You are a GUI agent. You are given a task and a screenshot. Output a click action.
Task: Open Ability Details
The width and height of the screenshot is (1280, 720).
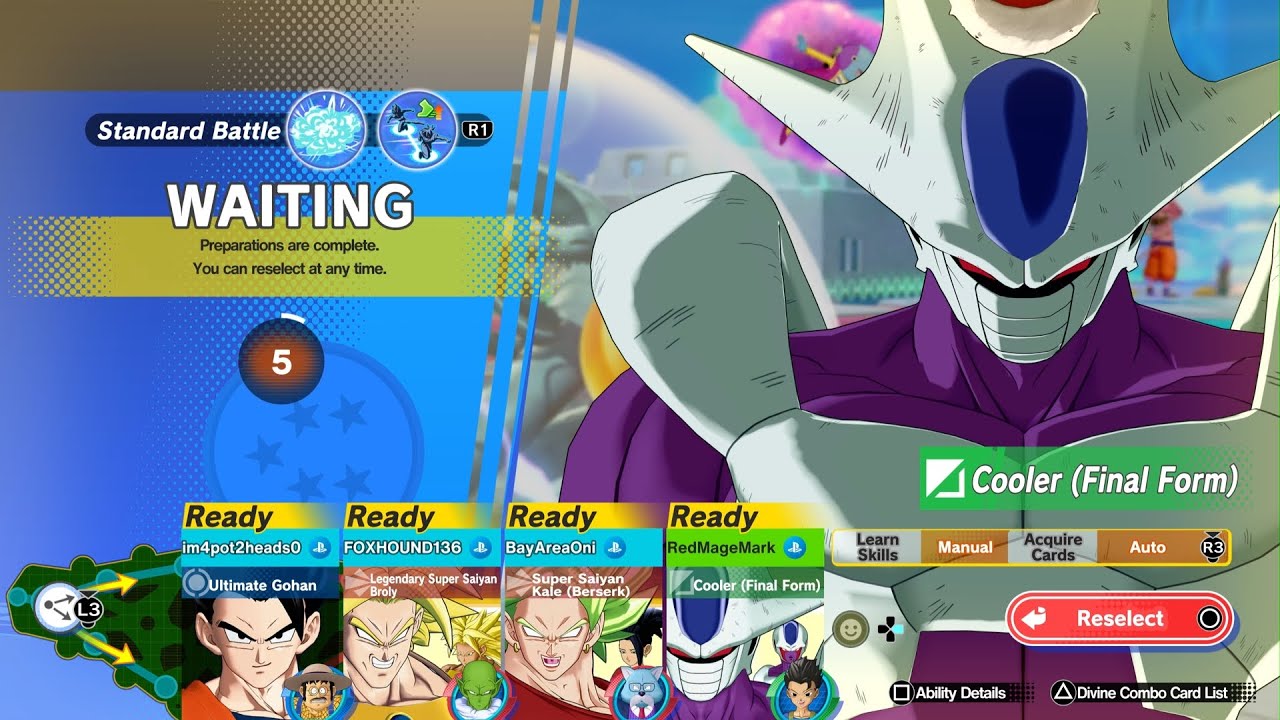pyautogui.click(x=949, y=692)
